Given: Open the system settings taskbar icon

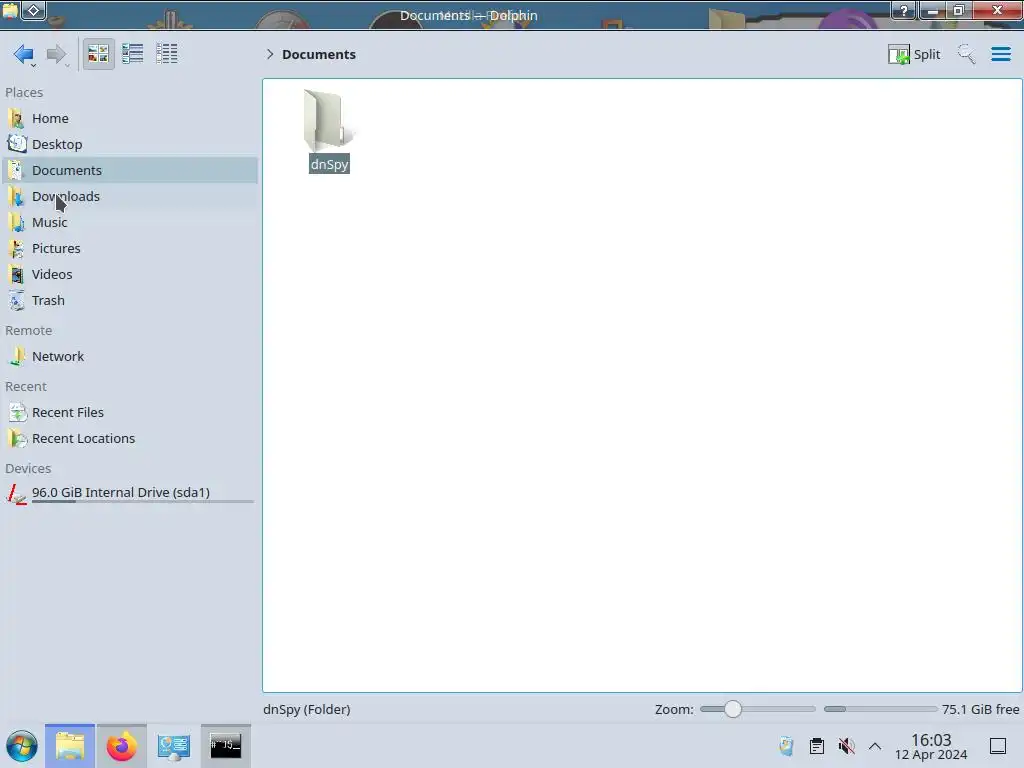Looking at the screenshot, I should tap(174, 746).
